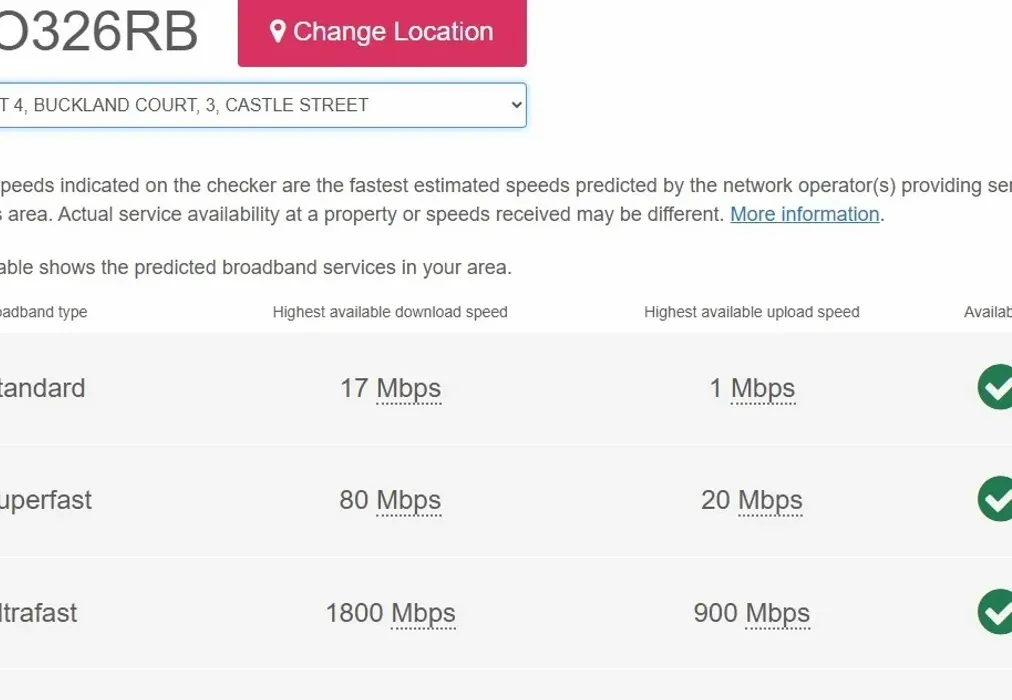Image resolution: width=1012 pixels, height=700 pixels.
Task: Click the "Highest available download speed" column header
Action: 390,312
